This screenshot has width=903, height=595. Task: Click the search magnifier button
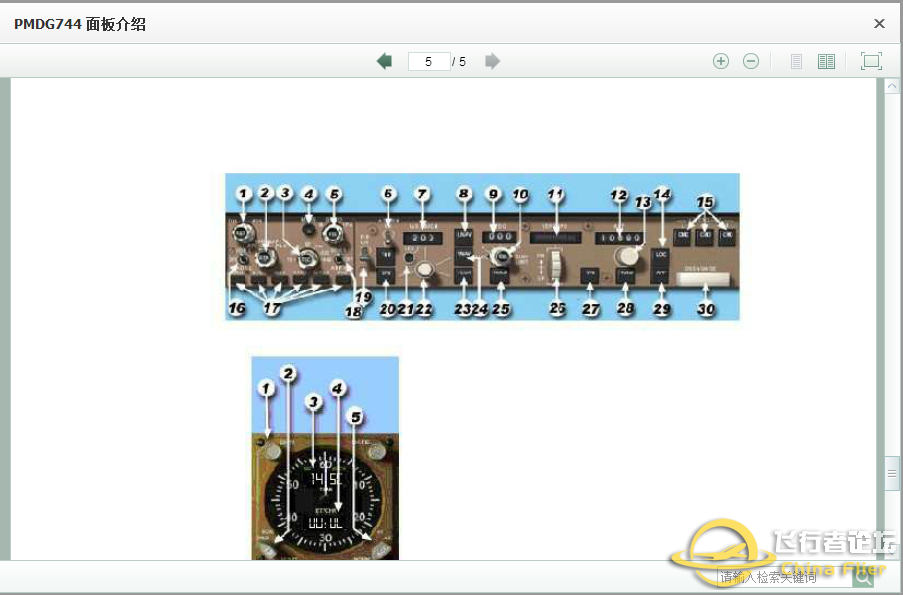coord(863,576)
